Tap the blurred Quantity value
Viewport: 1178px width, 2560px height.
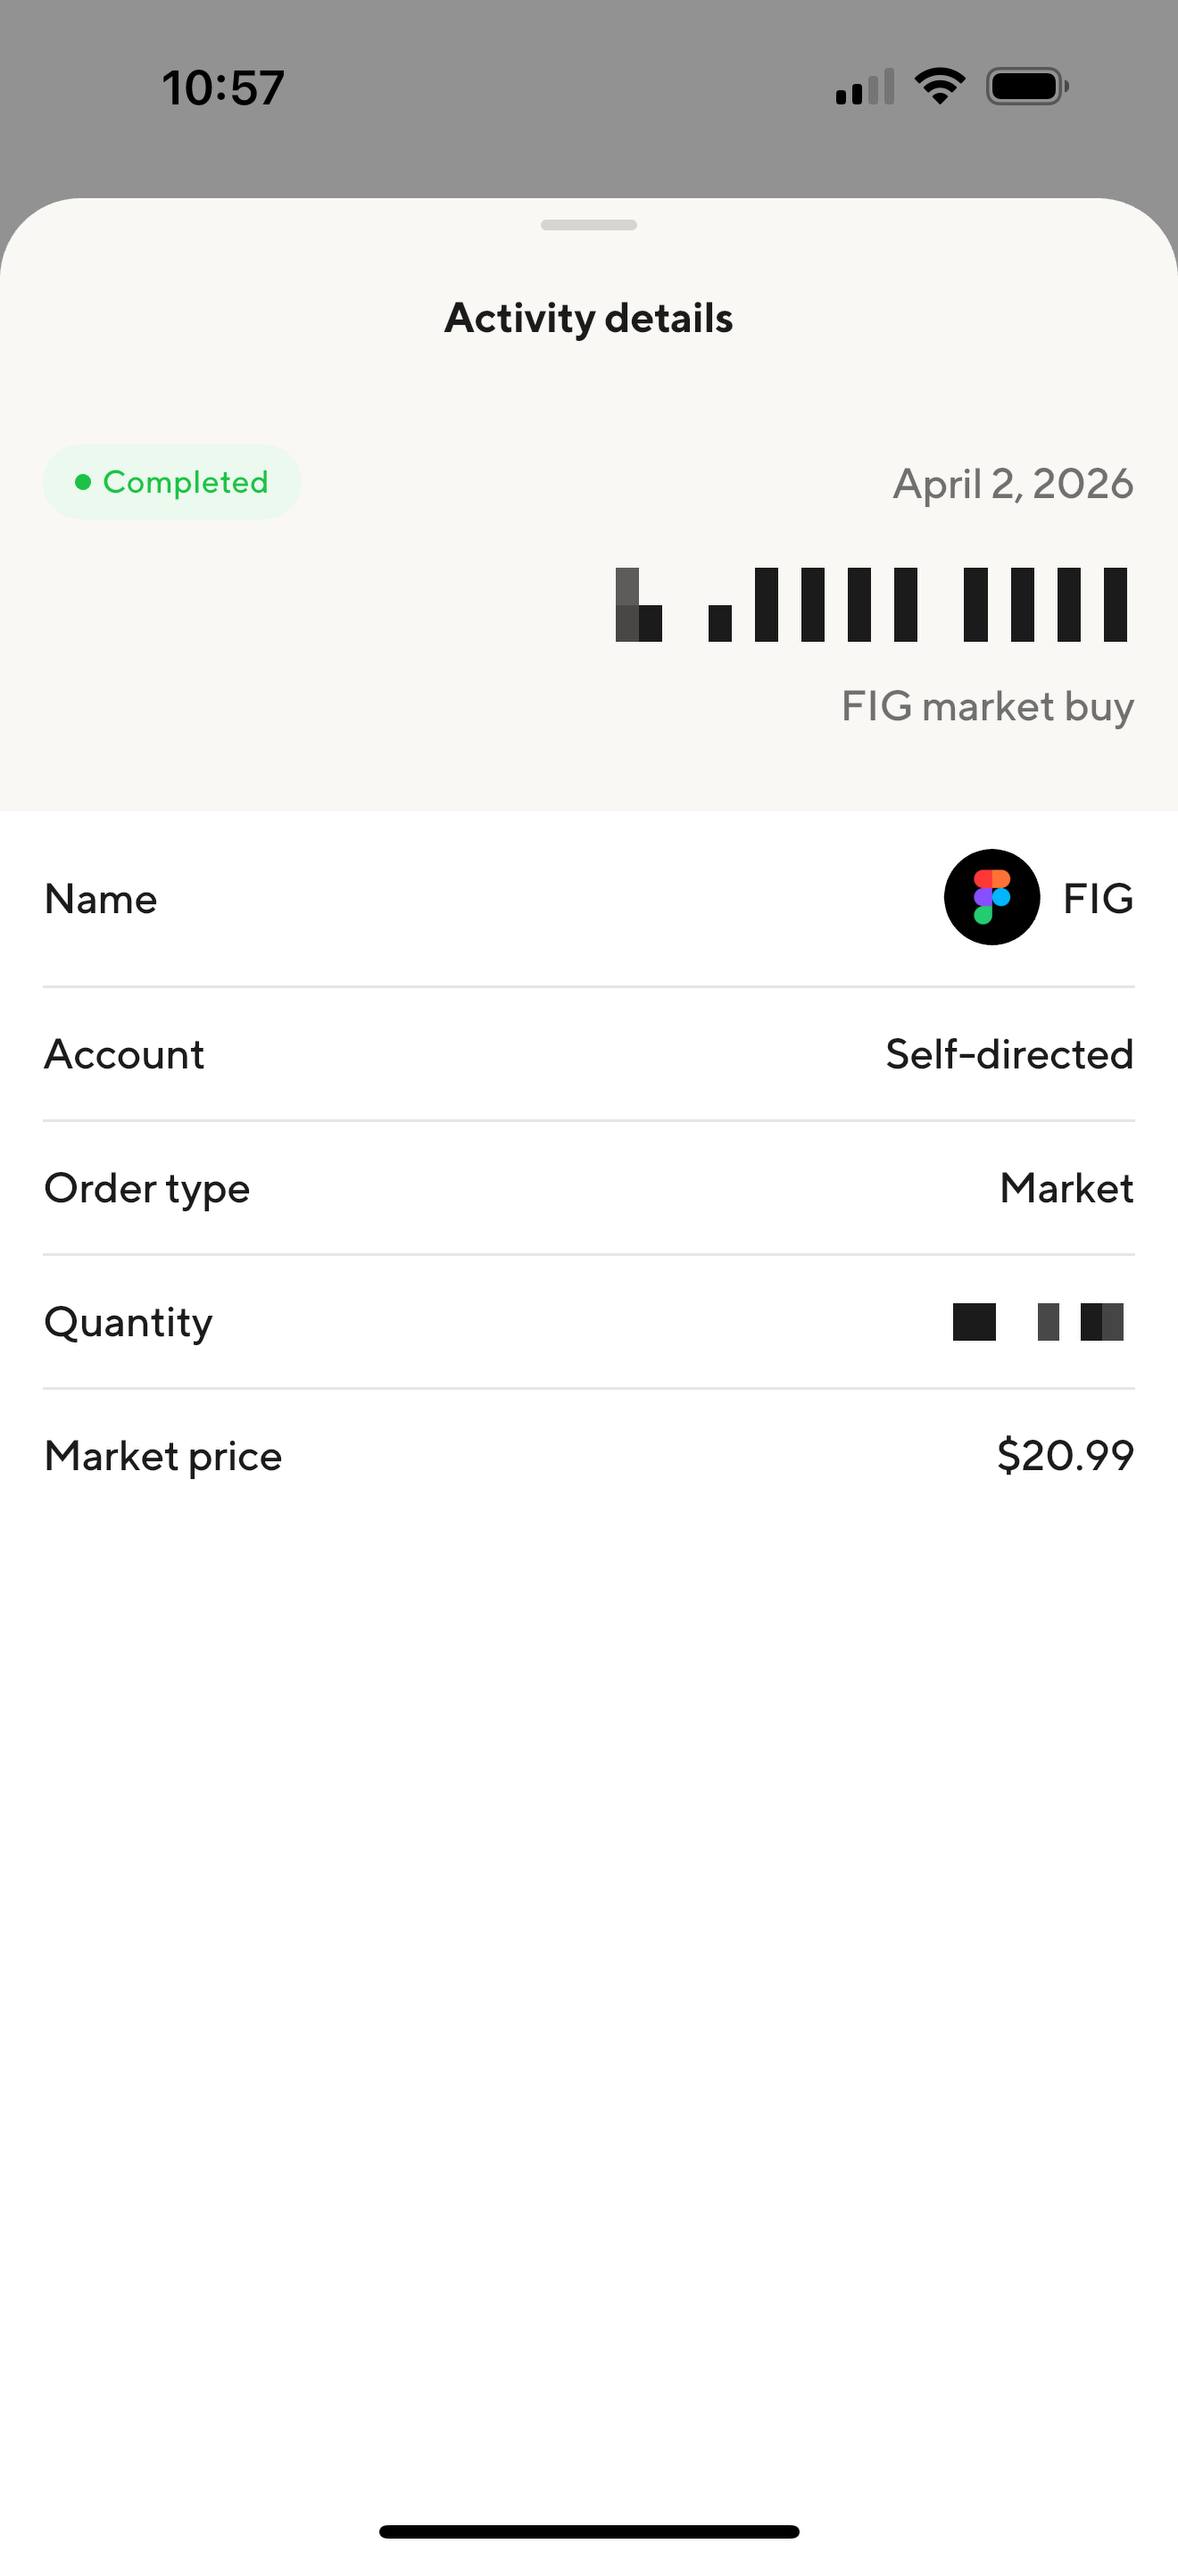click(x=1038, y=1321)
